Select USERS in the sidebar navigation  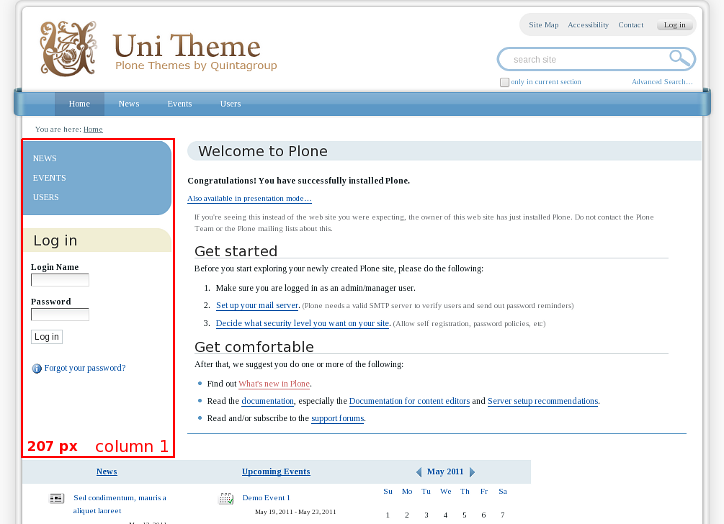coord(46,197)
